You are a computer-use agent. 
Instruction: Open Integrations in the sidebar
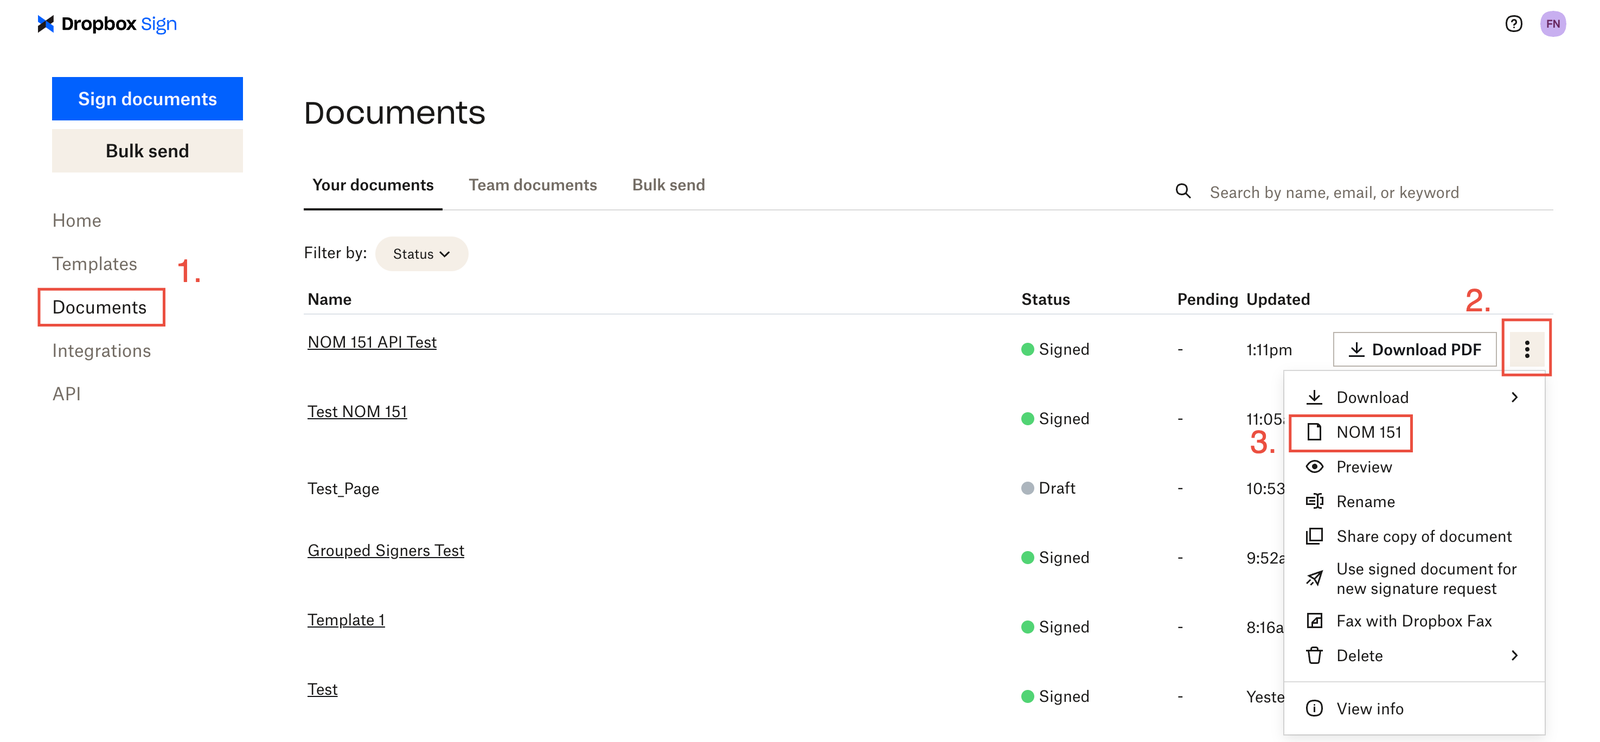click(x=102, y=351)
